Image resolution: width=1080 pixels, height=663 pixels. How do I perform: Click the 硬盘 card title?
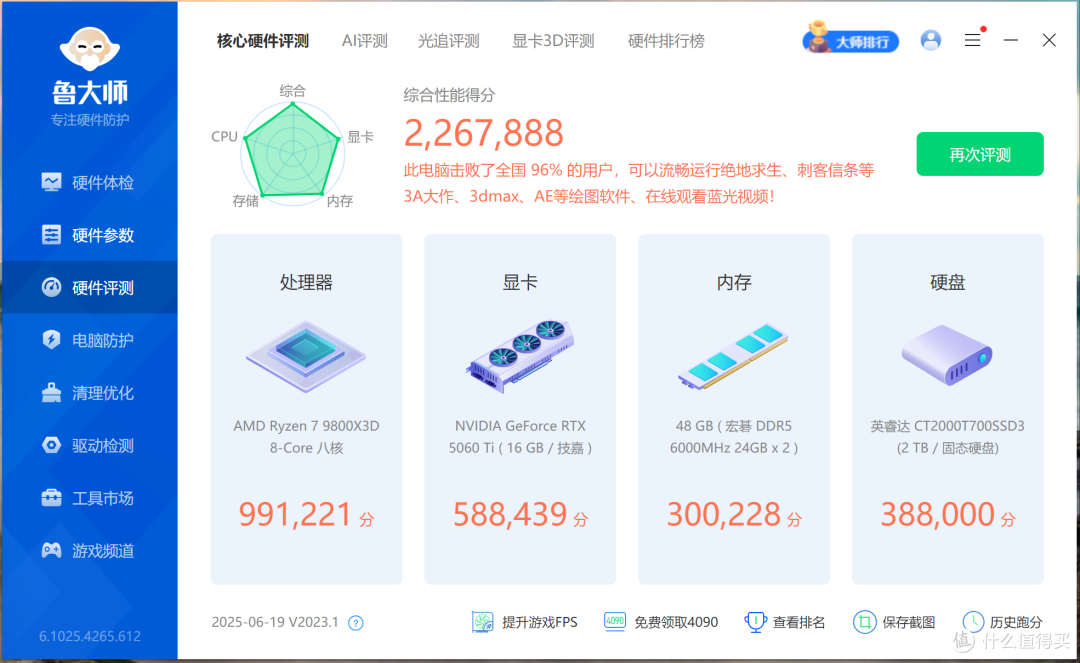(947, 282)
